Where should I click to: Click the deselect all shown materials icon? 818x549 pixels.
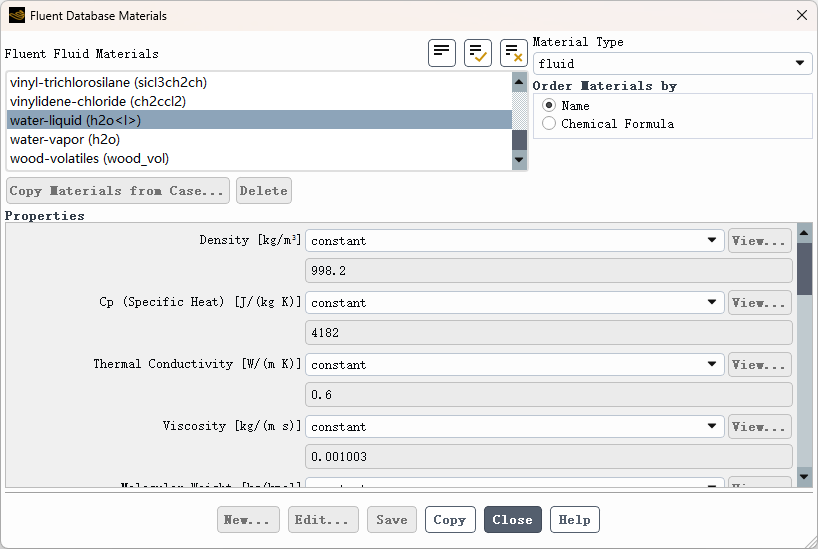[x=513, y=53]
